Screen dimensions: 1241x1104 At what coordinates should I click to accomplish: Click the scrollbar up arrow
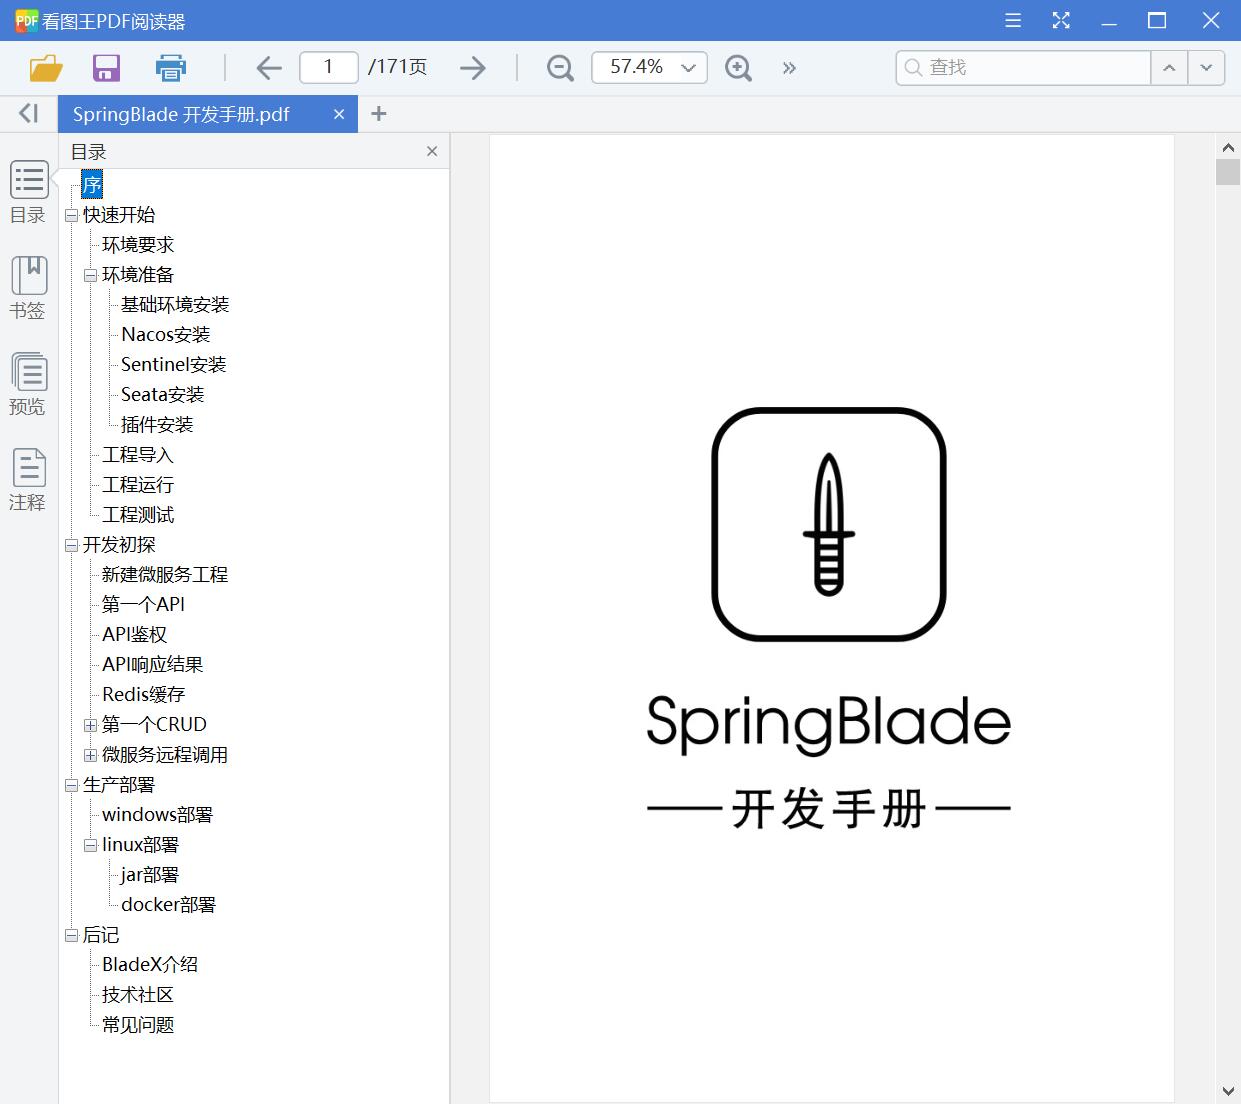pos(1228,147)
